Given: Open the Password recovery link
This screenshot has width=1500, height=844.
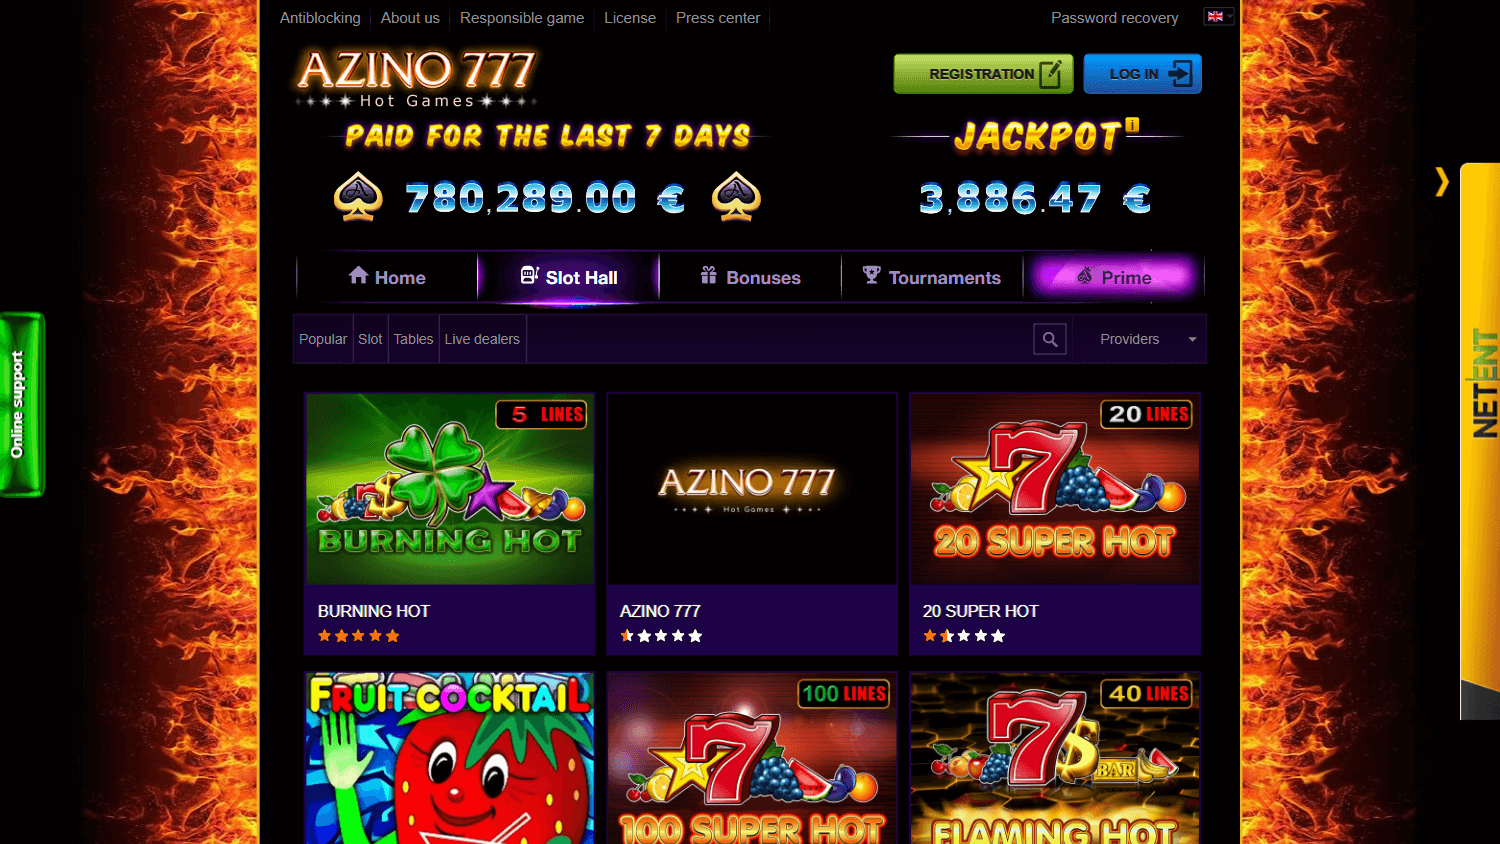Looking at the screenshot, I should [x=1114, y=18].
